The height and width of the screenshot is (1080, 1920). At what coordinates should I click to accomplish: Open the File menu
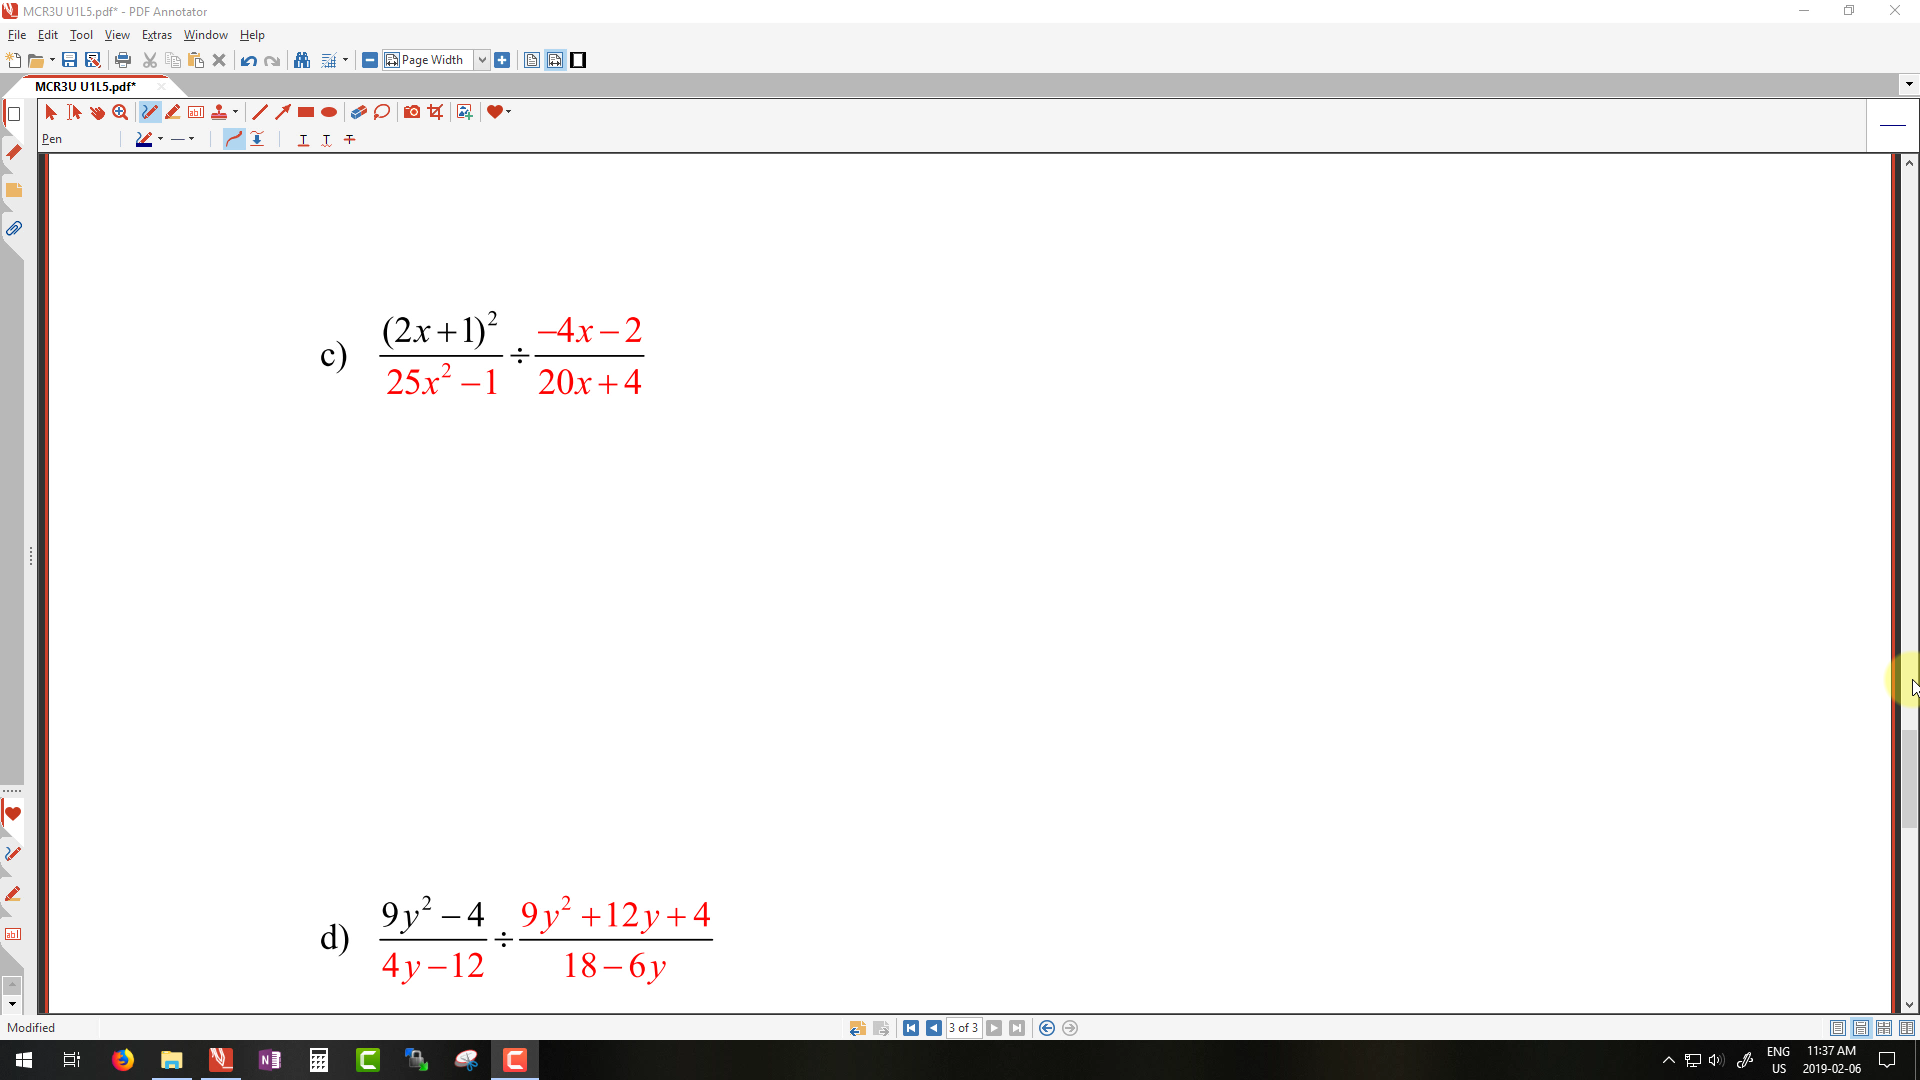pyautogui.click(x=17, y=34)
